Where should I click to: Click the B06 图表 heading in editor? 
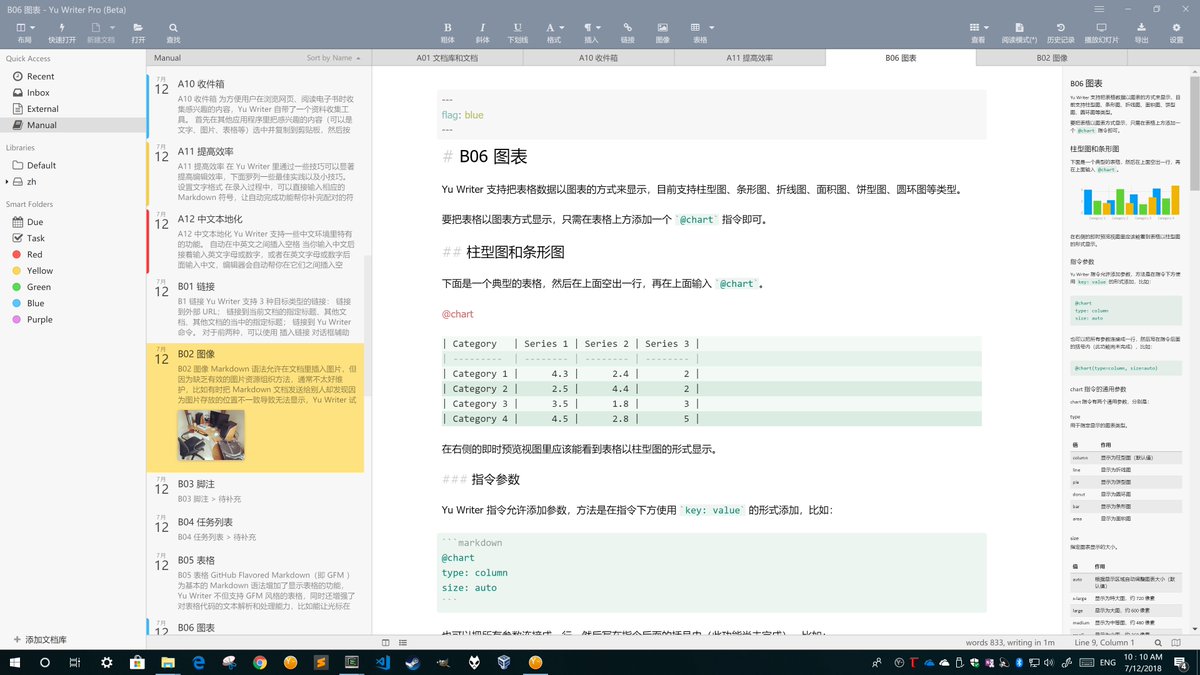[x=493, y=157]
